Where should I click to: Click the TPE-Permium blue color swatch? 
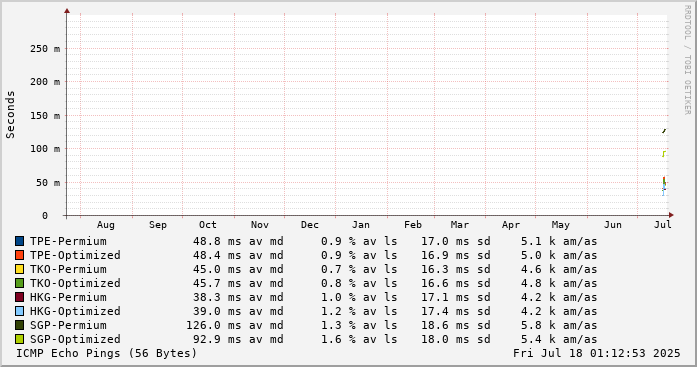click(x=20, y=241)
